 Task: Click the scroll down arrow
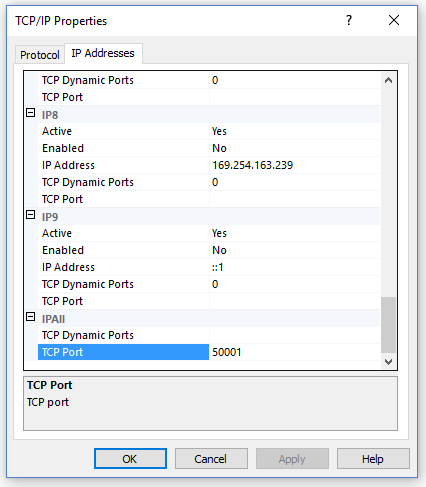pos(388,362)
